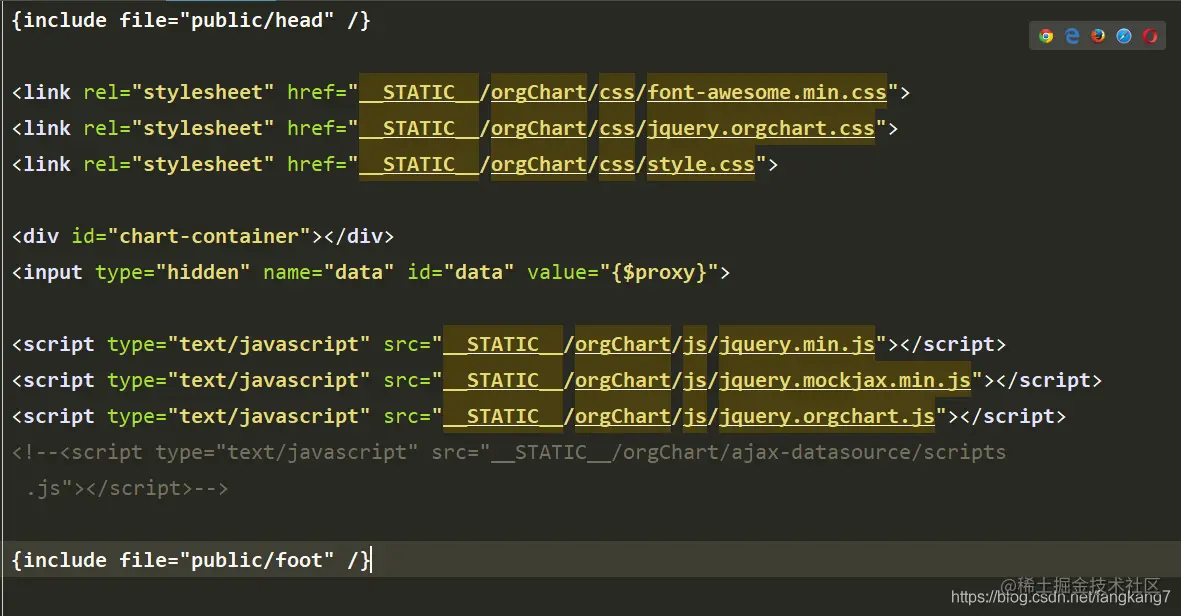The image size is (1181, 616).
Task: Click the "{$proxy}" value text
Action: pyautogui.click(x=659, y=273)
